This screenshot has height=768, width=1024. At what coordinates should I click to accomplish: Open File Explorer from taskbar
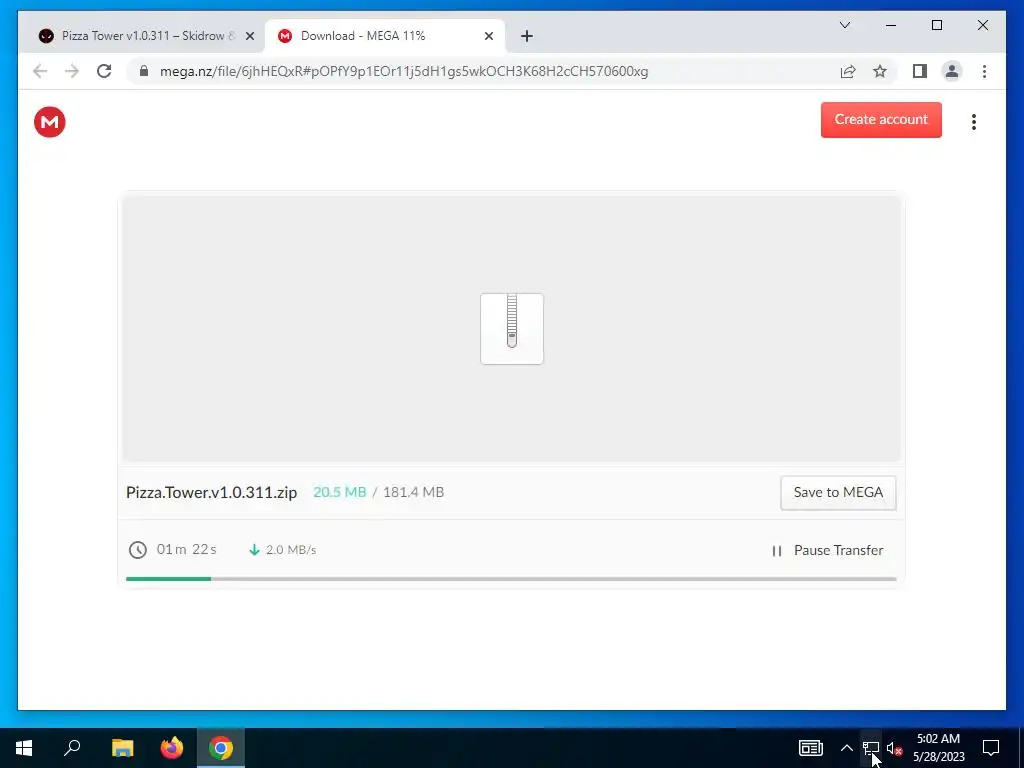[x=123, y=748]
